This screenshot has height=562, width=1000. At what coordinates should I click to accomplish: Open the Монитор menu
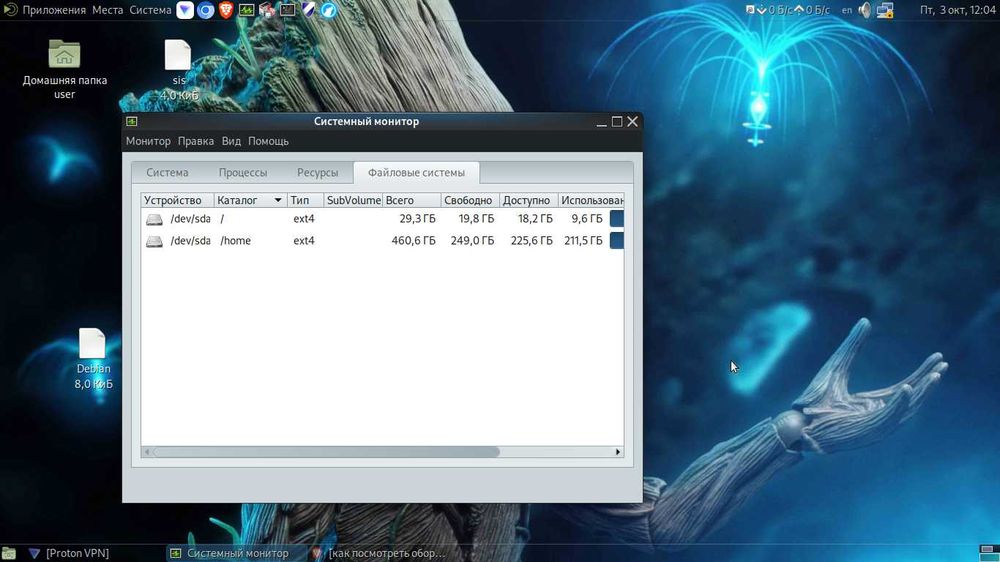(x=148, y=141)
